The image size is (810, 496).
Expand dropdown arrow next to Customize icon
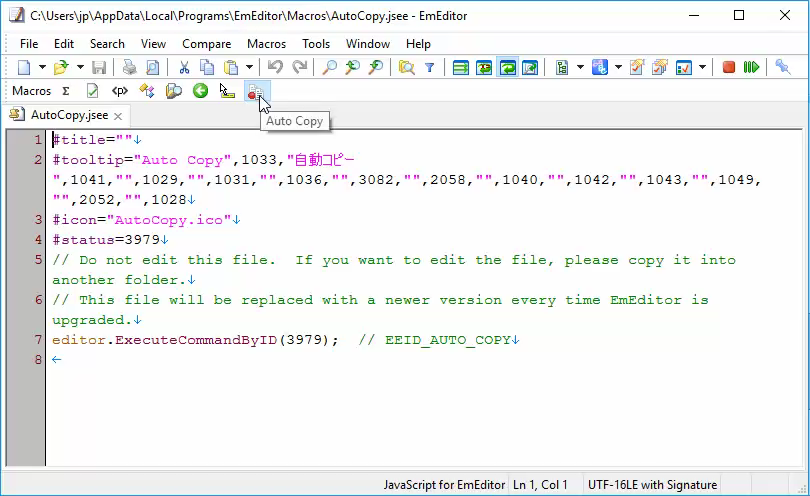pyautogui.click(x=702, y=67)
